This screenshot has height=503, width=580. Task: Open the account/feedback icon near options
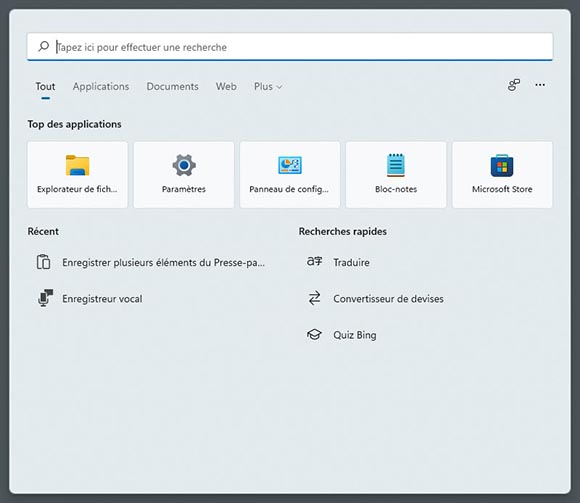click(x=514, y=85)
